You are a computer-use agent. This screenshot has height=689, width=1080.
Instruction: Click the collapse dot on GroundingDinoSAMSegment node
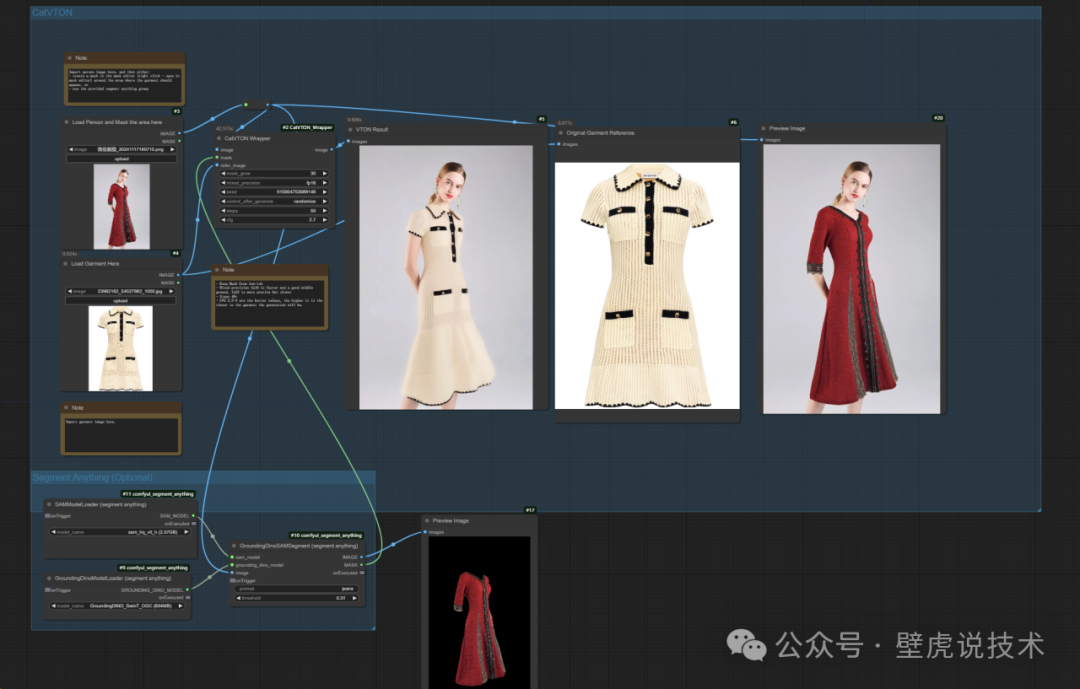pos(233,544)
